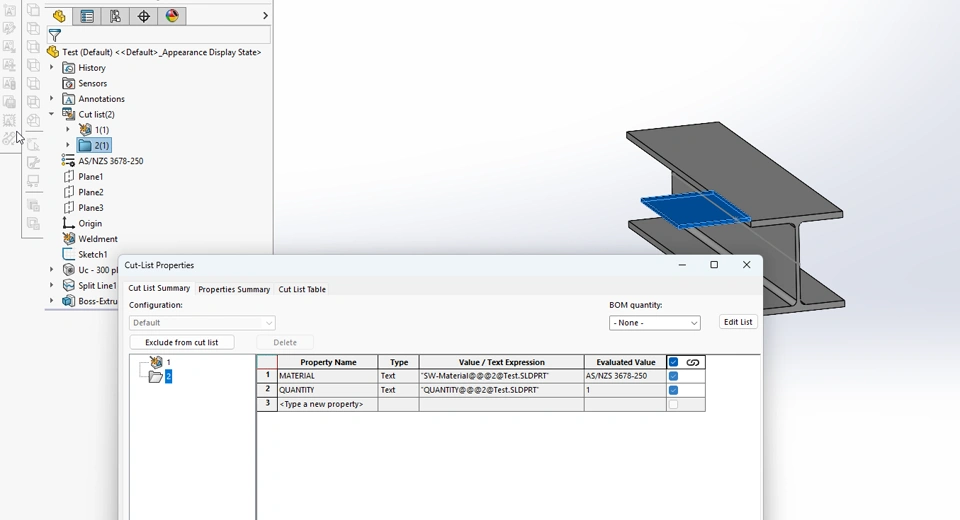Close the Cut-List Properties dialog
Screen dimensions: 960x520
coord(746,265)
